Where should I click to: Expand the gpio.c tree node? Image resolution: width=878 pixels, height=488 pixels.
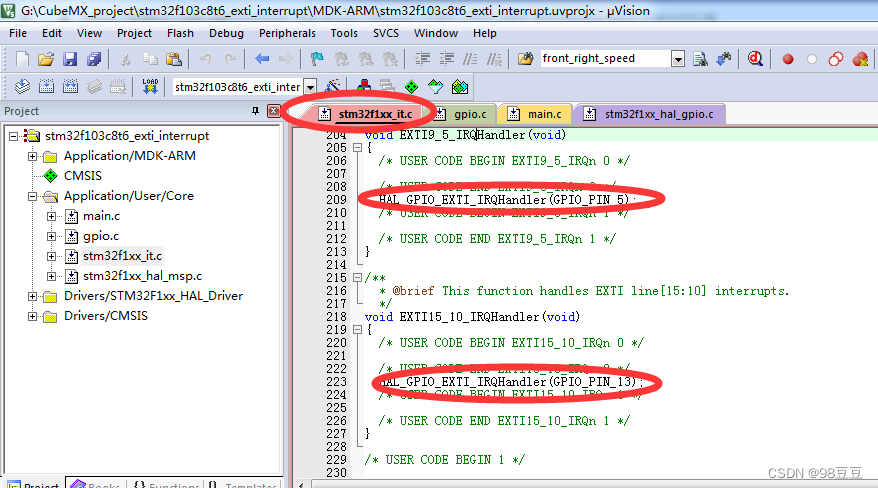click(52, 236)
